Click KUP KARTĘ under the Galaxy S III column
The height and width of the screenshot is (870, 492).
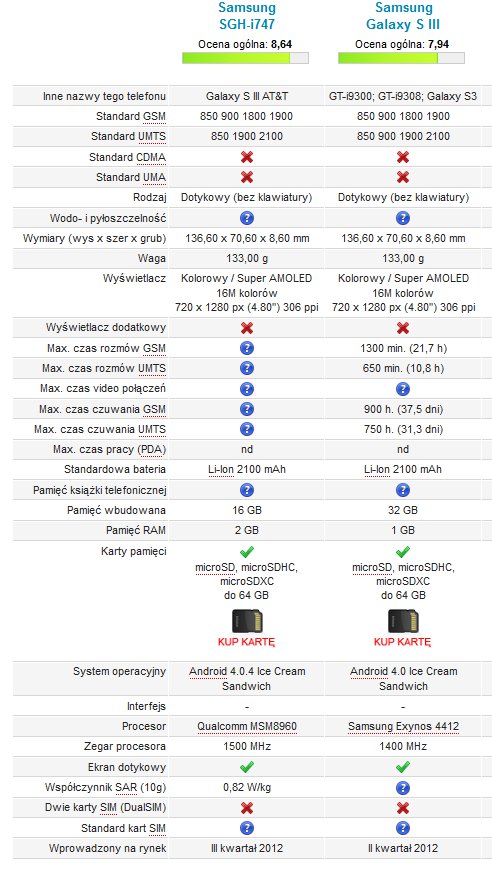point(403,642)
